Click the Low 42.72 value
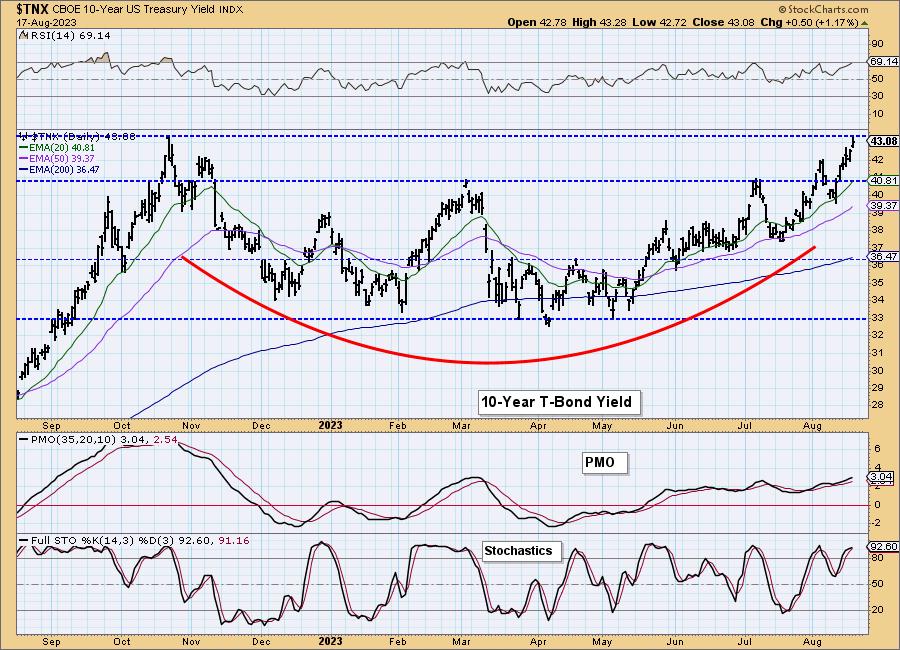The image size is (900, 650). coord(660,22)
